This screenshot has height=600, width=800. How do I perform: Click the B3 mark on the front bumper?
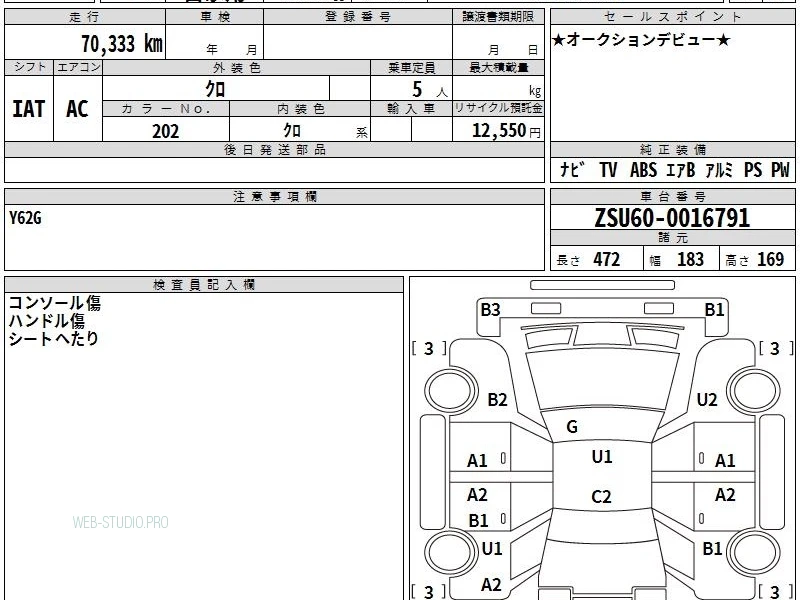click(x=490, y=310)
